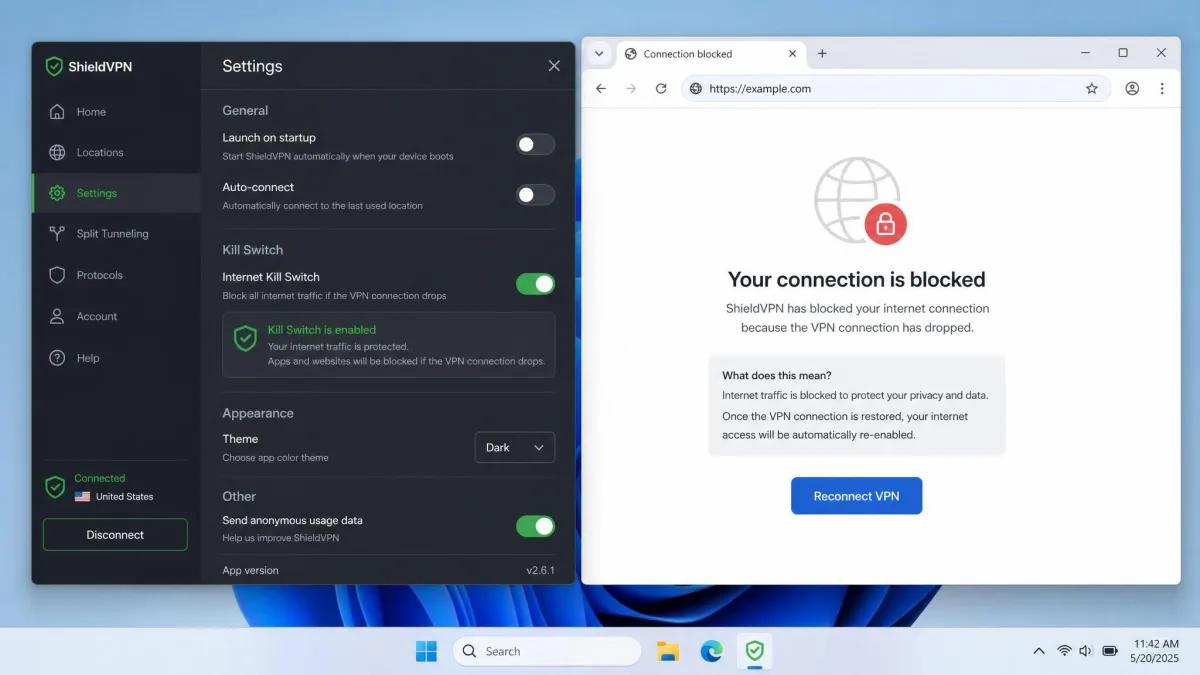
Task: Click the site info globe in address bar
Action: click(696, 89)
